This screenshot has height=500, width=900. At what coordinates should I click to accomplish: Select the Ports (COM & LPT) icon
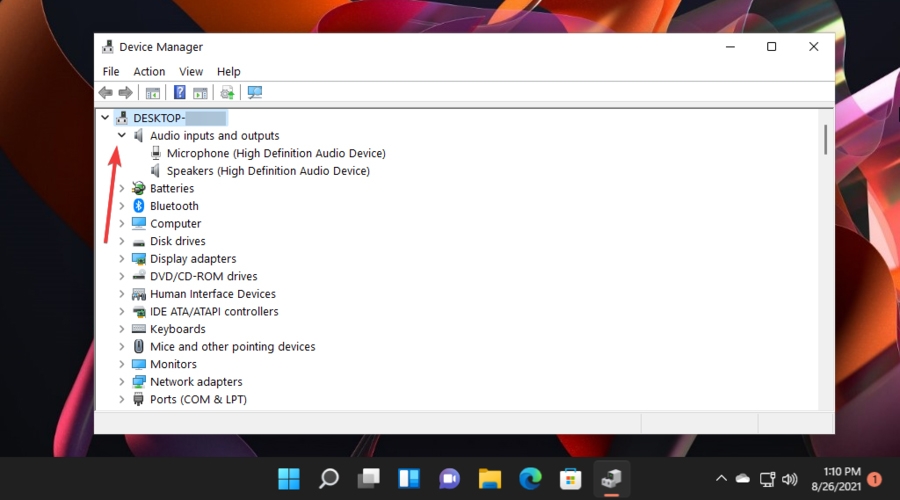tap(138, 399)
